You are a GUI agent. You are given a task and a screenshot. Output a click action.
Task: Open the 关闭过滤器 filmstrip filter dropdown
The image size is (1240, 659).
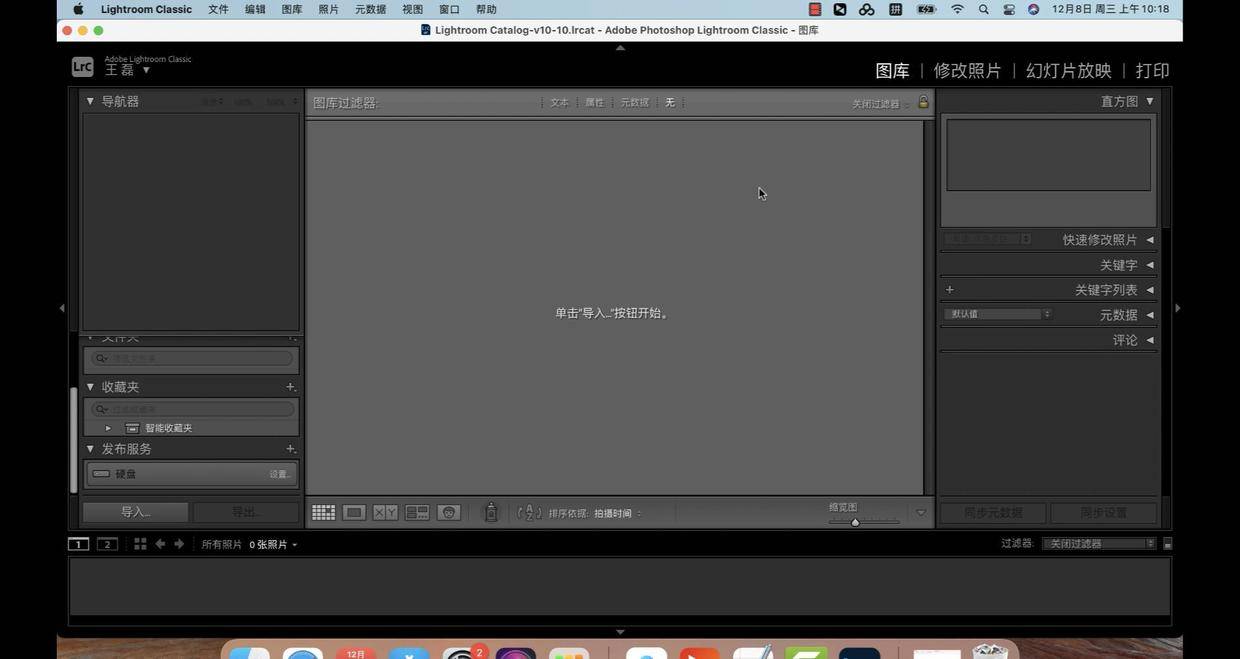[x=1098, y=544]
